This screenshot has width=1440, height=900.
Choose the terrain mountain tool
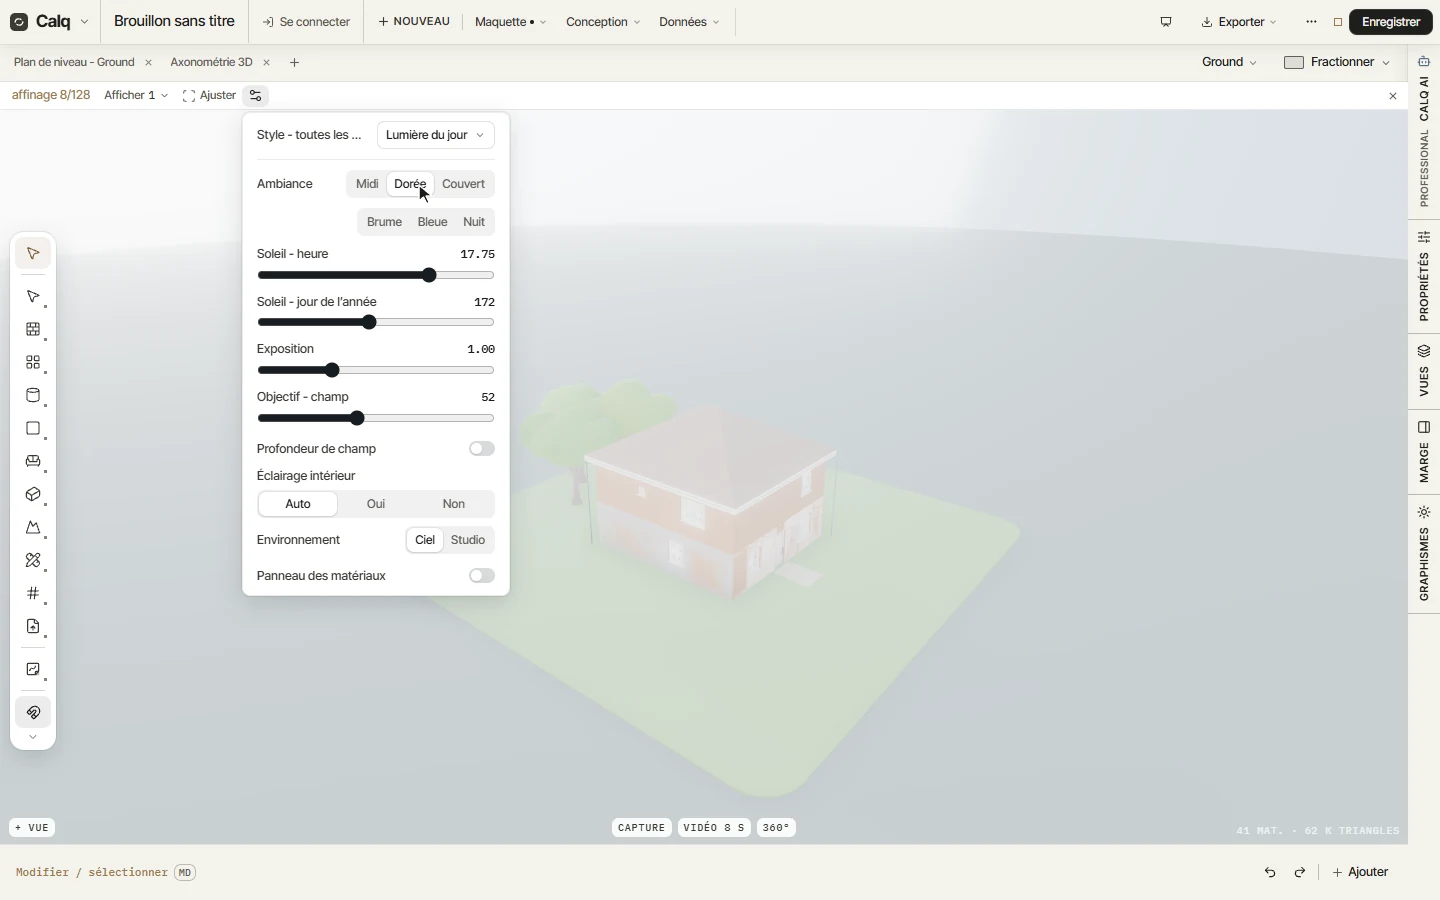pos(33,528)
